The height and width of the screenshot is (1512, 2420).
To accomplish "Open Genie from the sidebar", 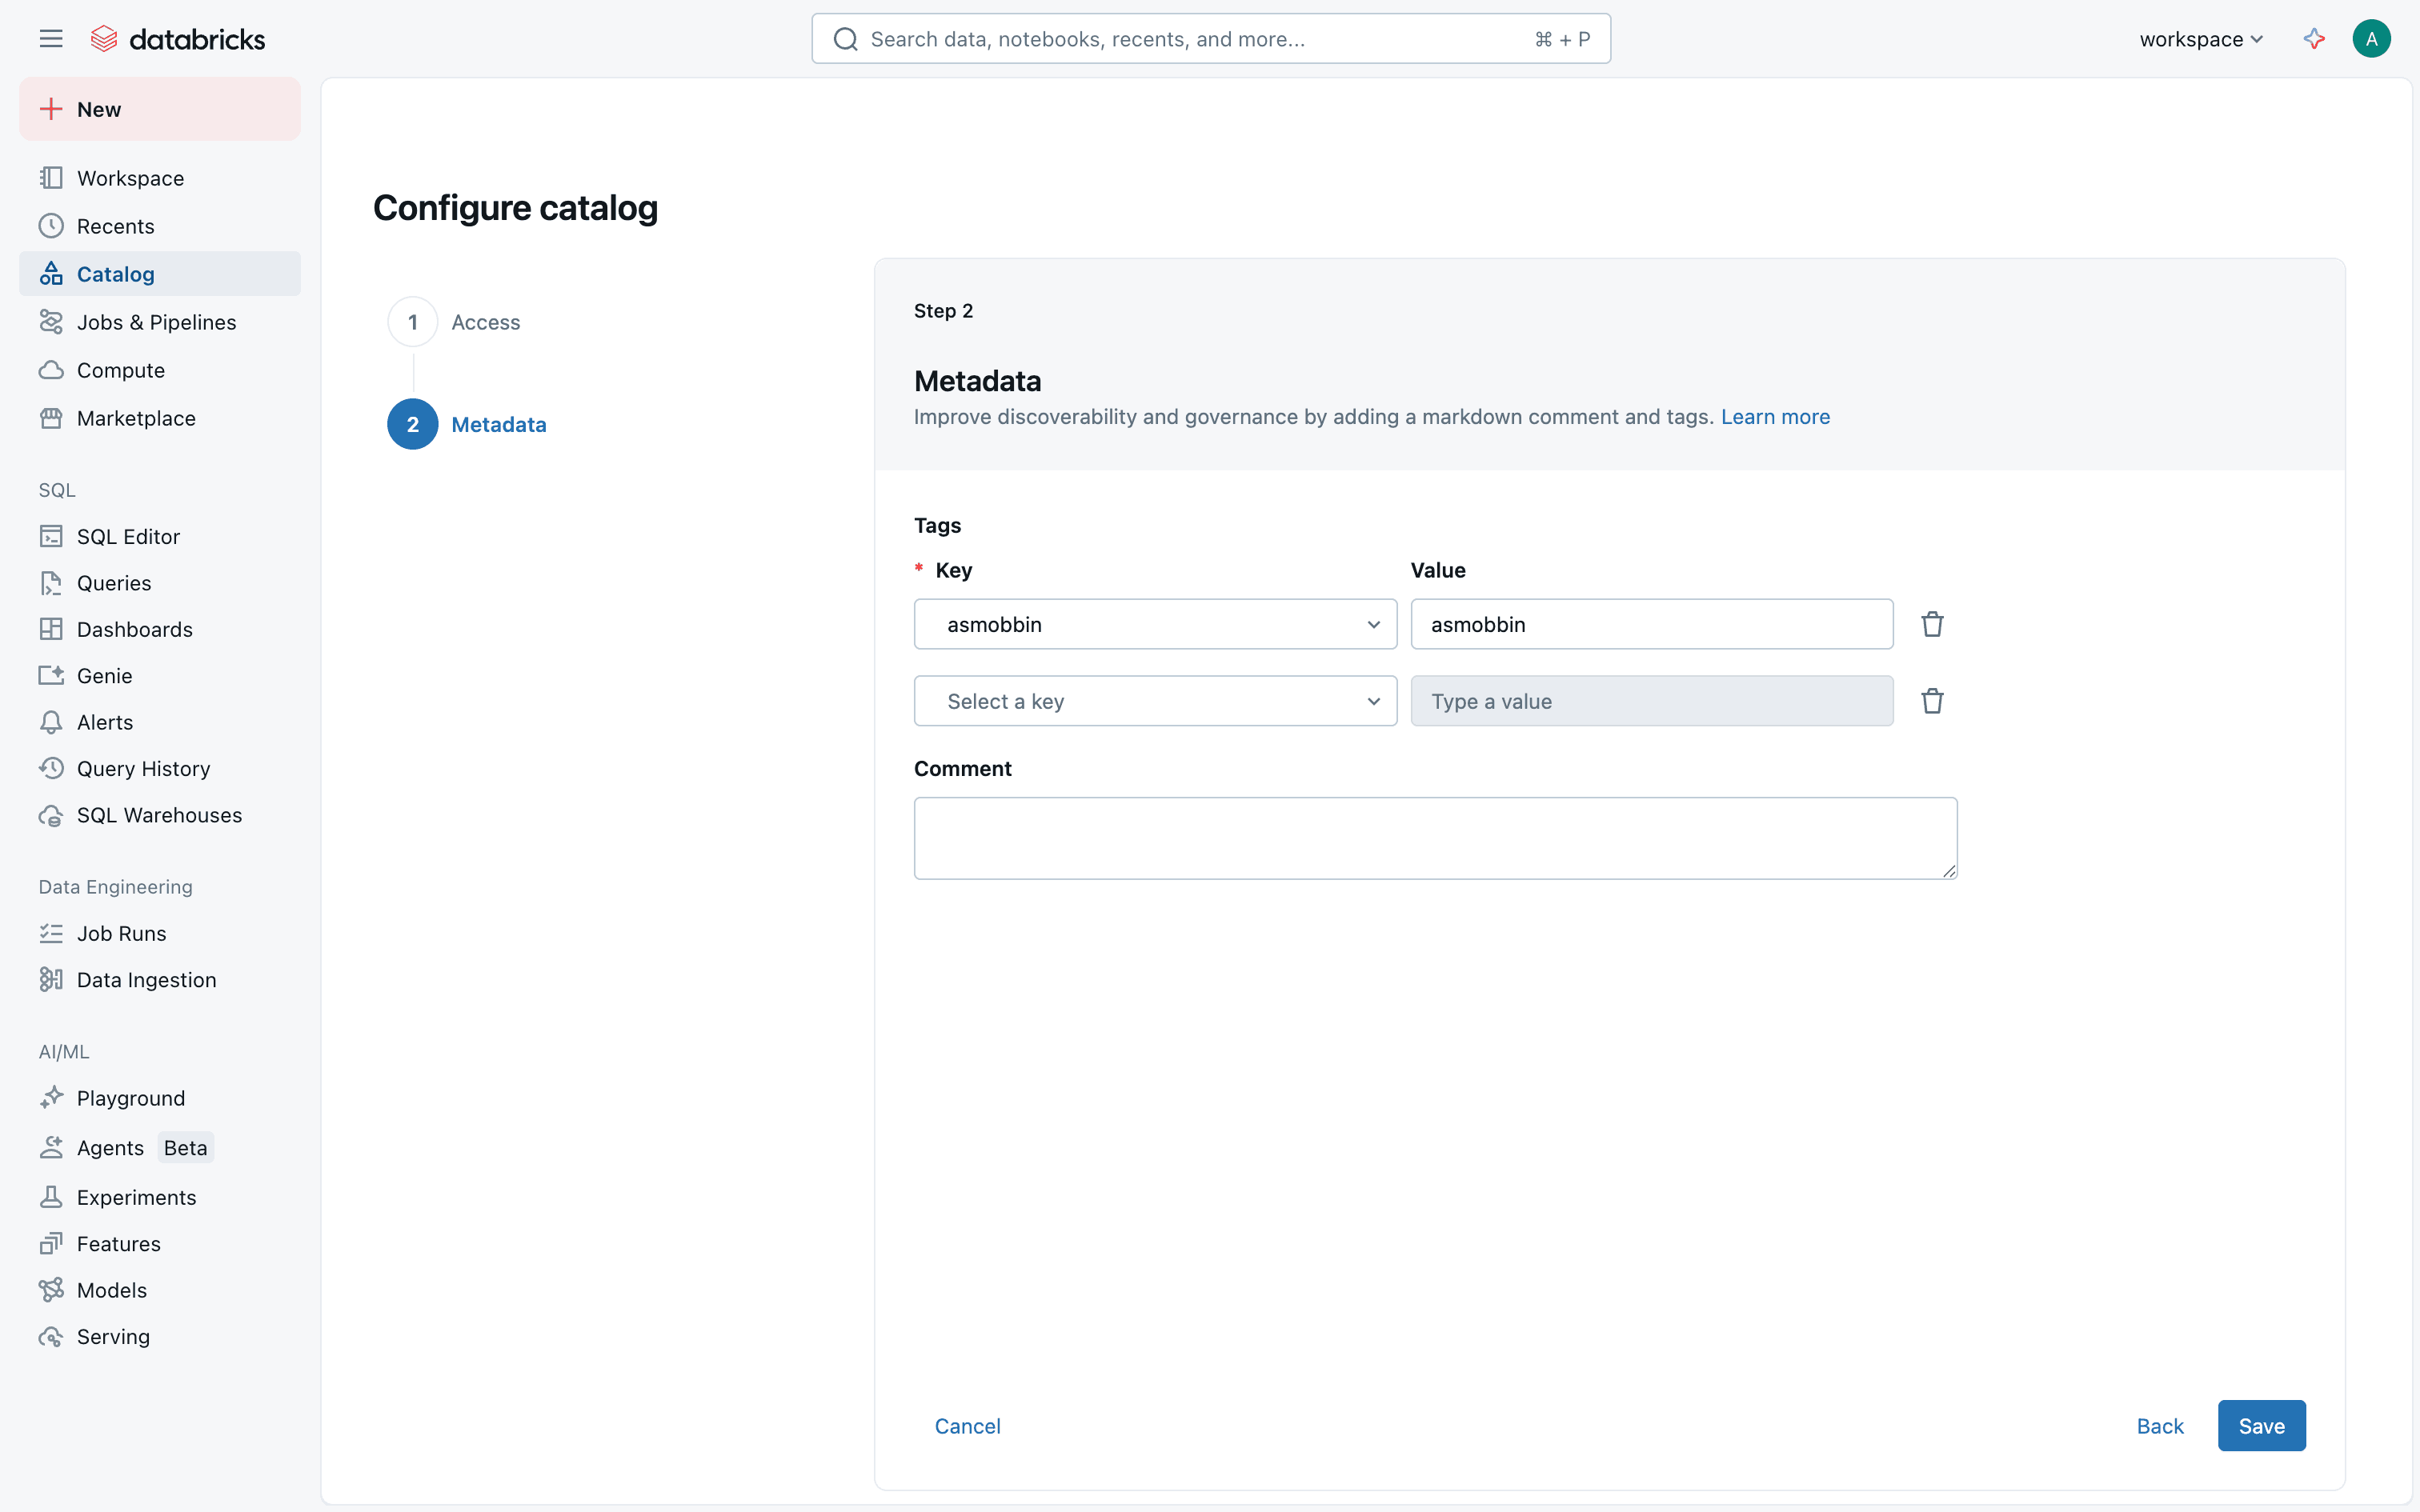I will [x=104, y=675].
